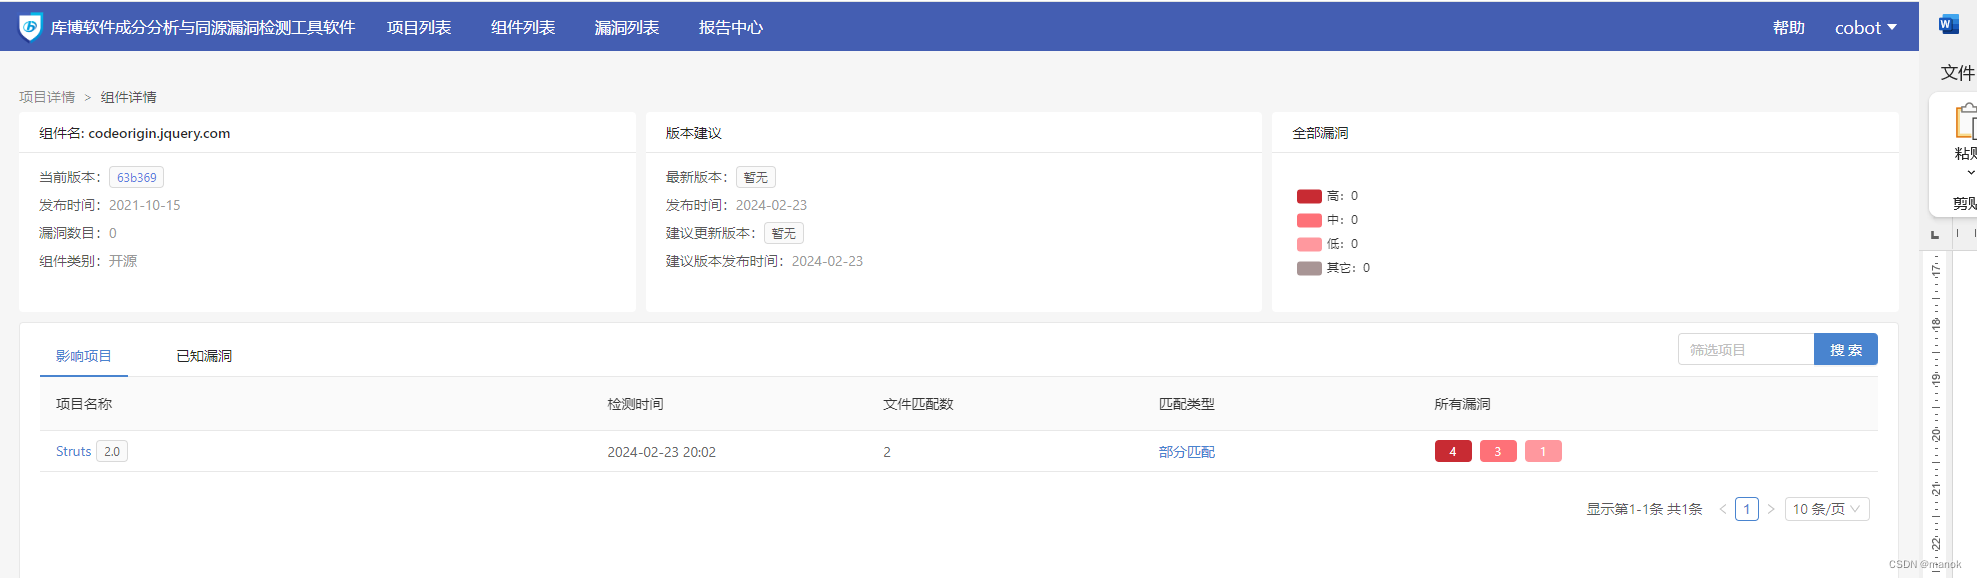This screenshot has height=578, width=1977.
Task: Click the 项目名称 column header
Action: tap(84, 404)
